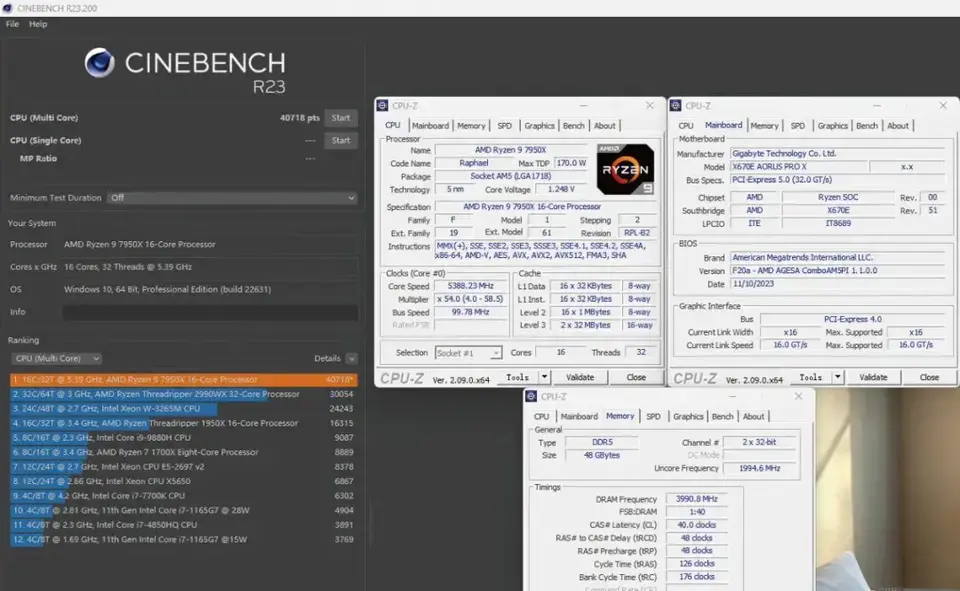This screenshot has height=591, width=960.
Task: Click the 40718 pts multi core score
Action: 299,118
